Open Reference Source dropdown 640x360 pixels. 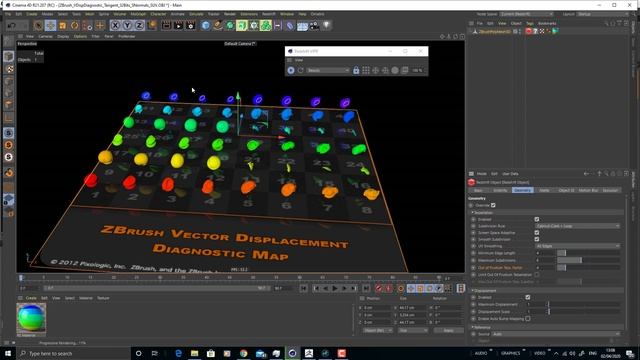tap(556, 334)
